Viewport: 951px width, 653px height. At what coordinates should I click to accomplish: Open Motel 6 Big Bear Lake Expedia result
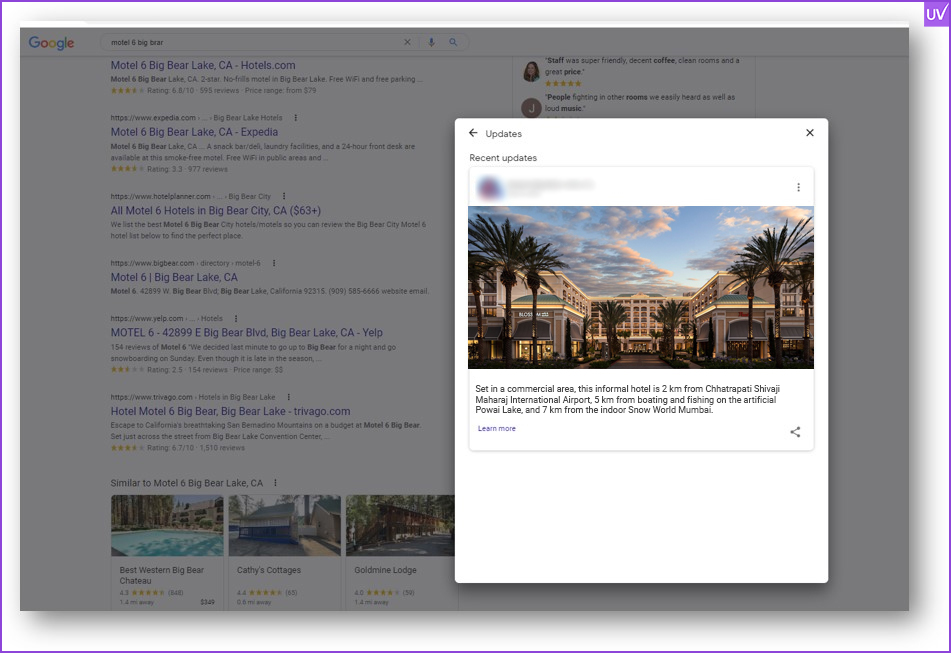click(x=194, y=132)
